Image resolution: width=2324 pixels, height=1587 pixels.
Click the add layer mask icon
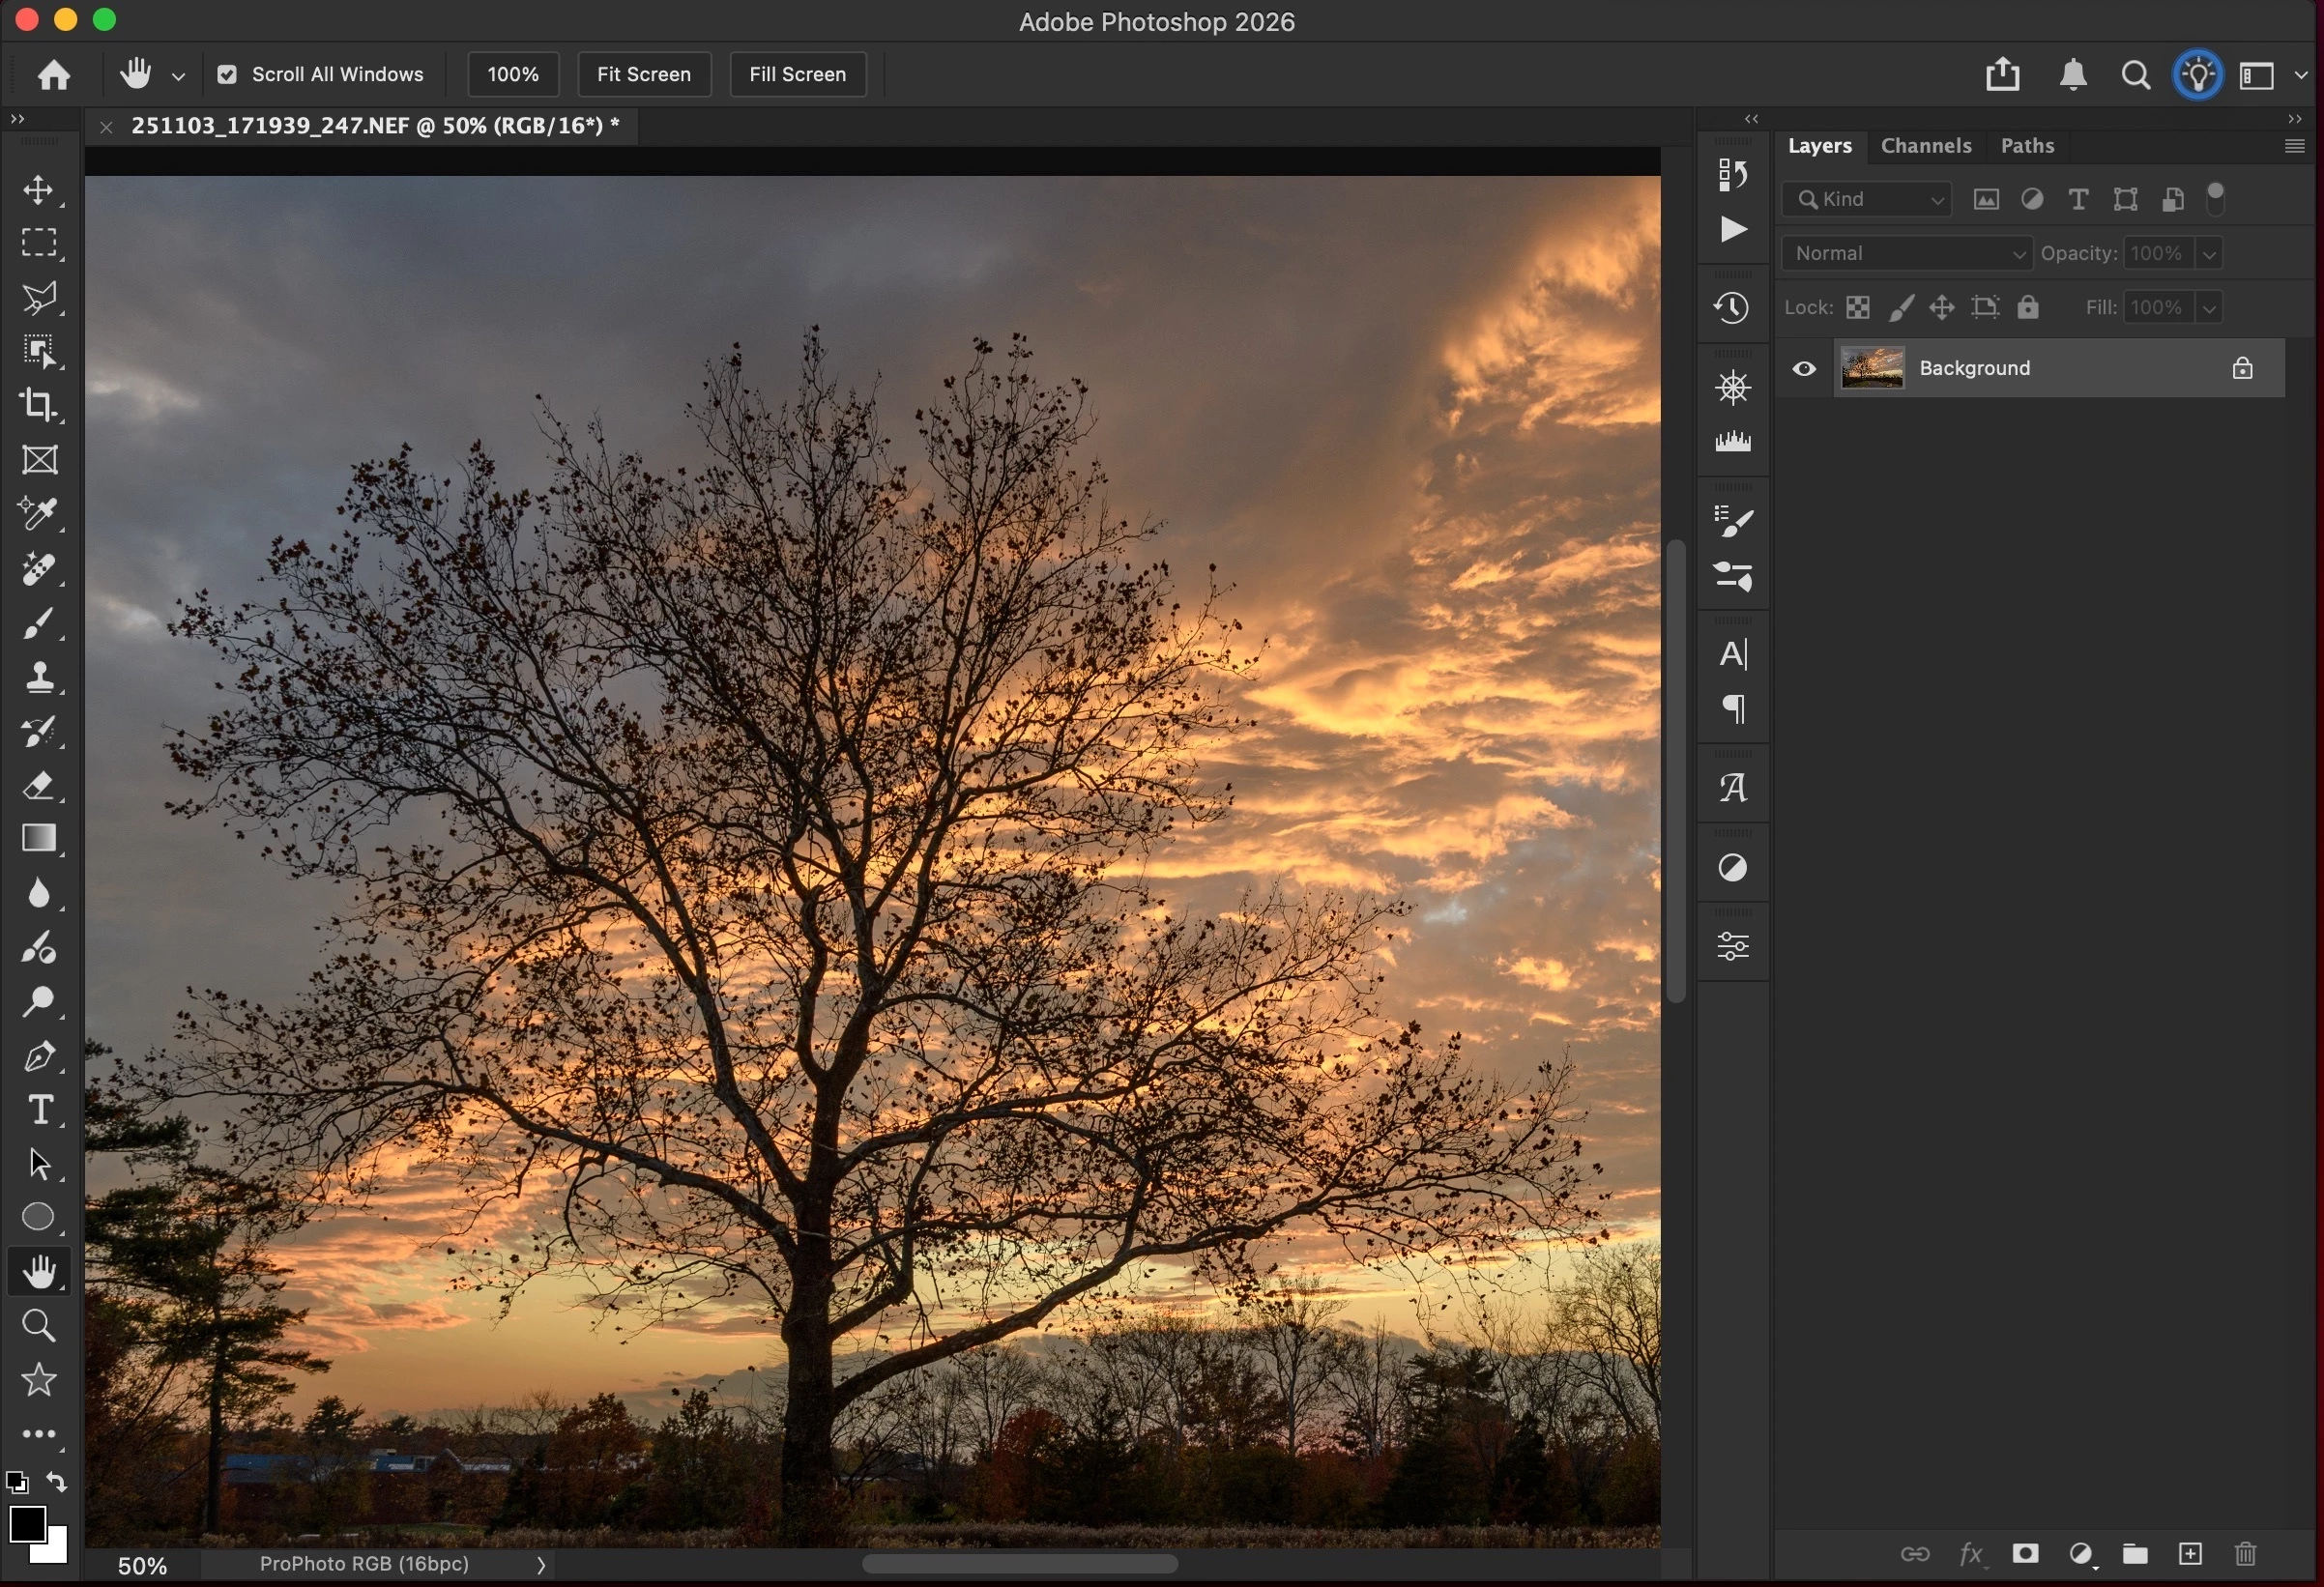2026,1553
